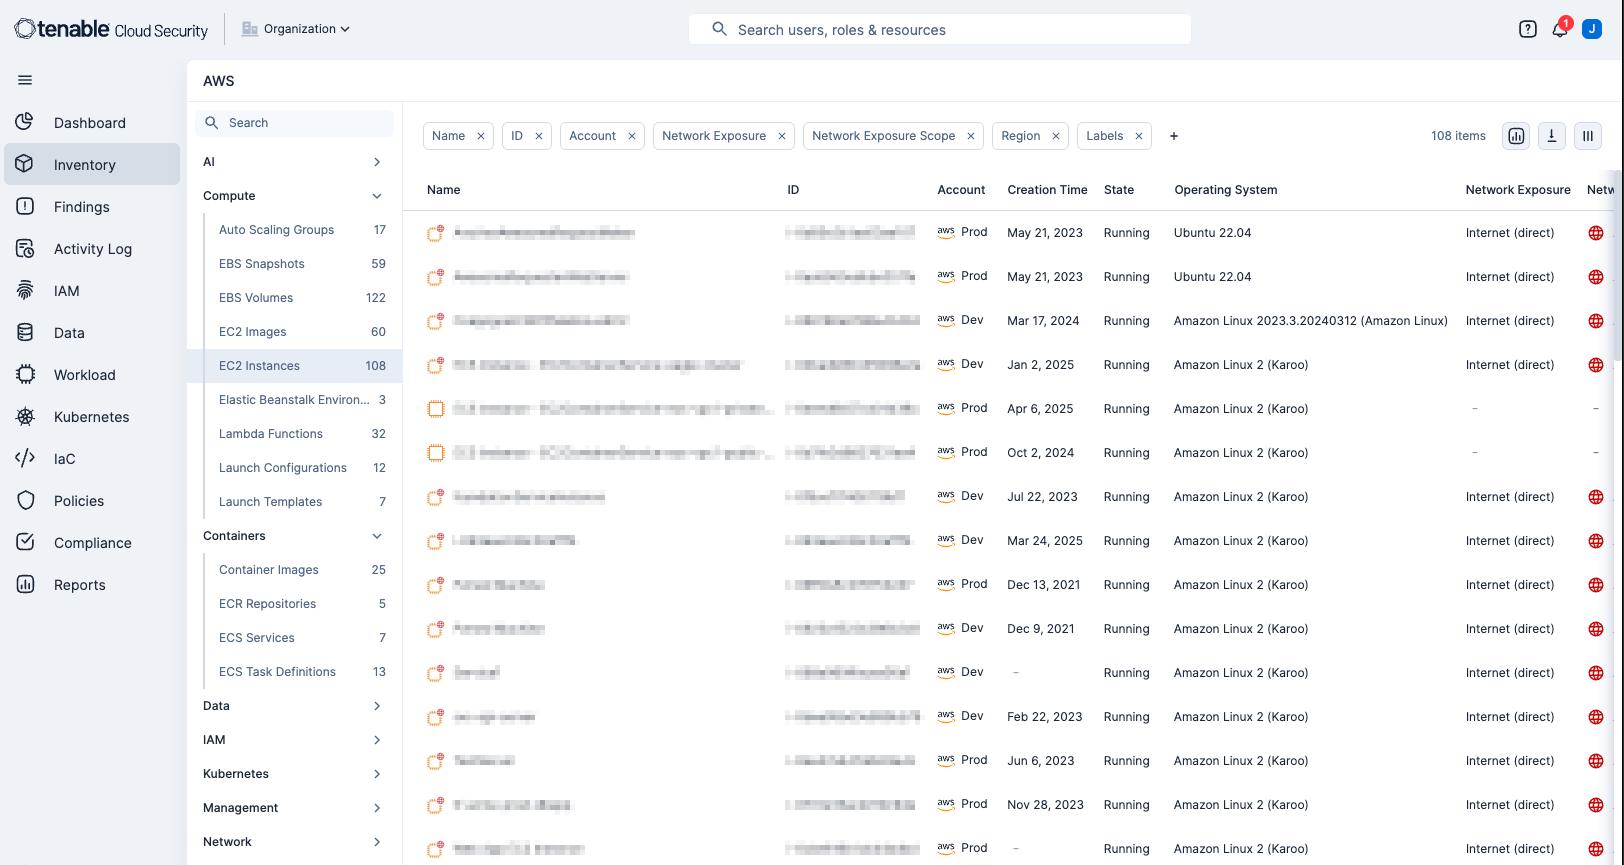Expand the AI resource category

377,162
